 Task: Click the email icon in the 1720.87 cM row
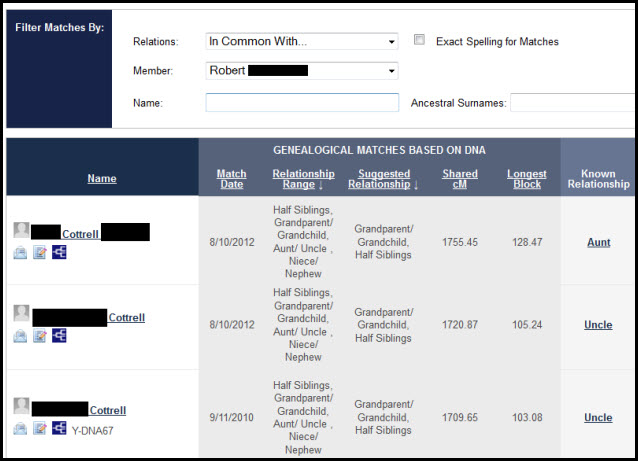[21, 336]
